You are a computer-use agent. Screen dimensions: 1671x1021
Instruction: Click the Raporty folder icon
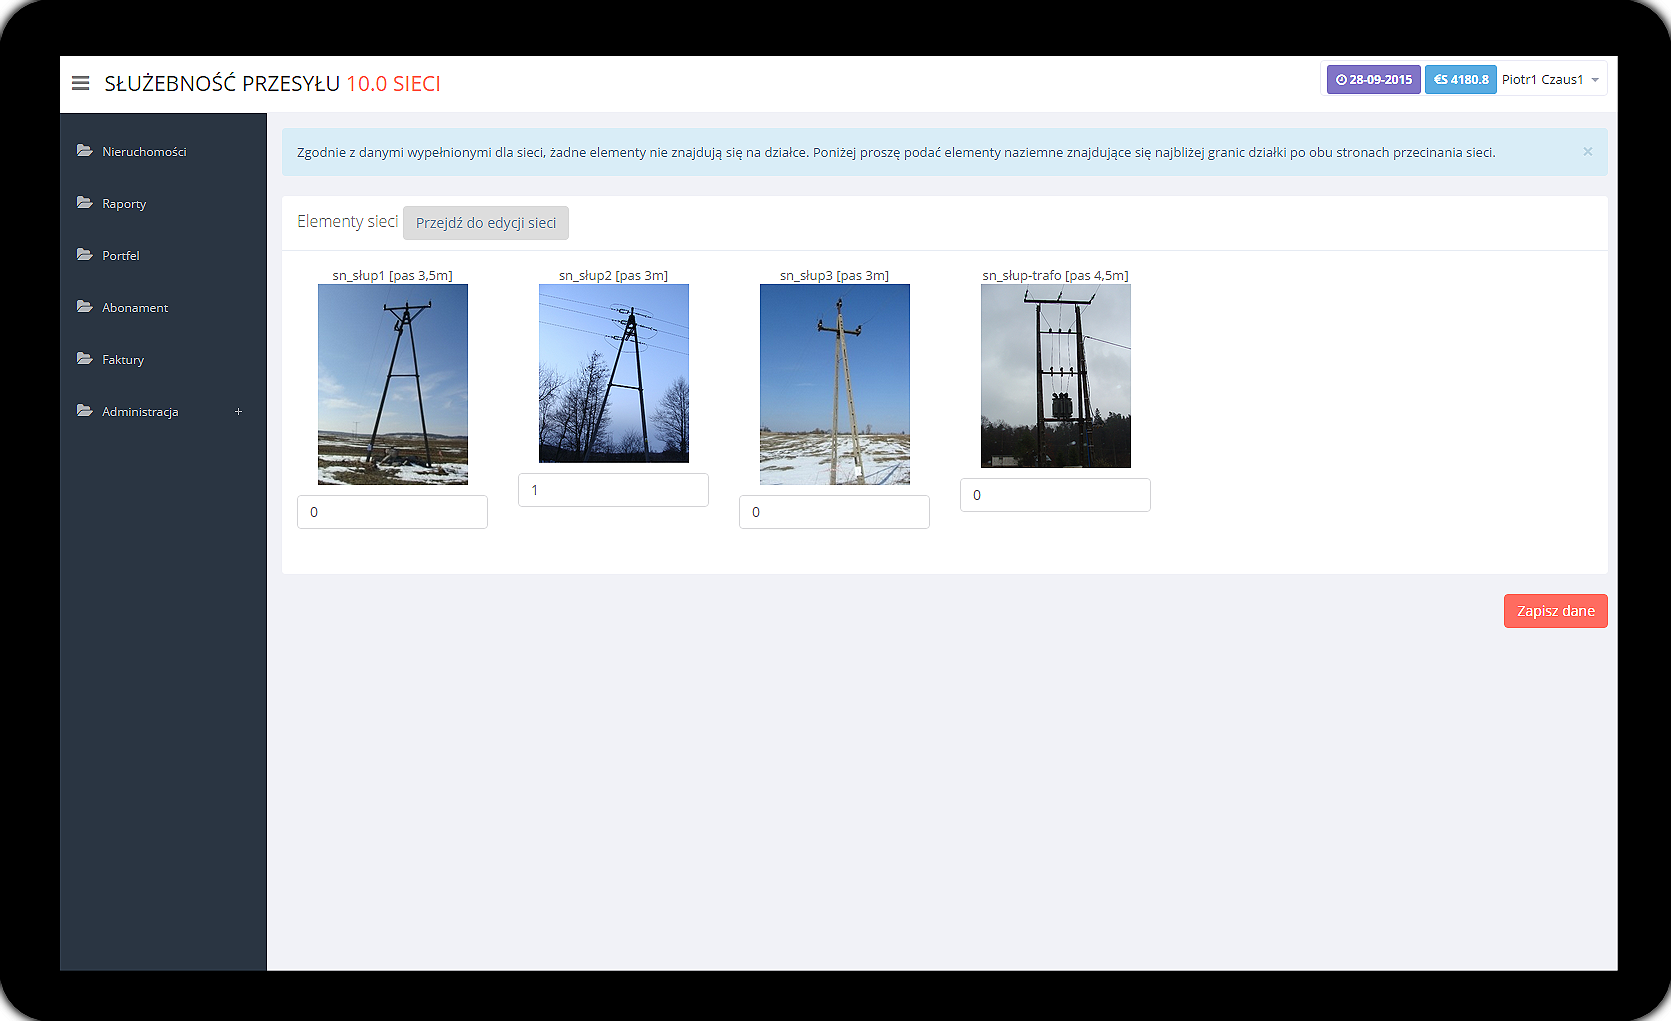[x=85, y=203]
